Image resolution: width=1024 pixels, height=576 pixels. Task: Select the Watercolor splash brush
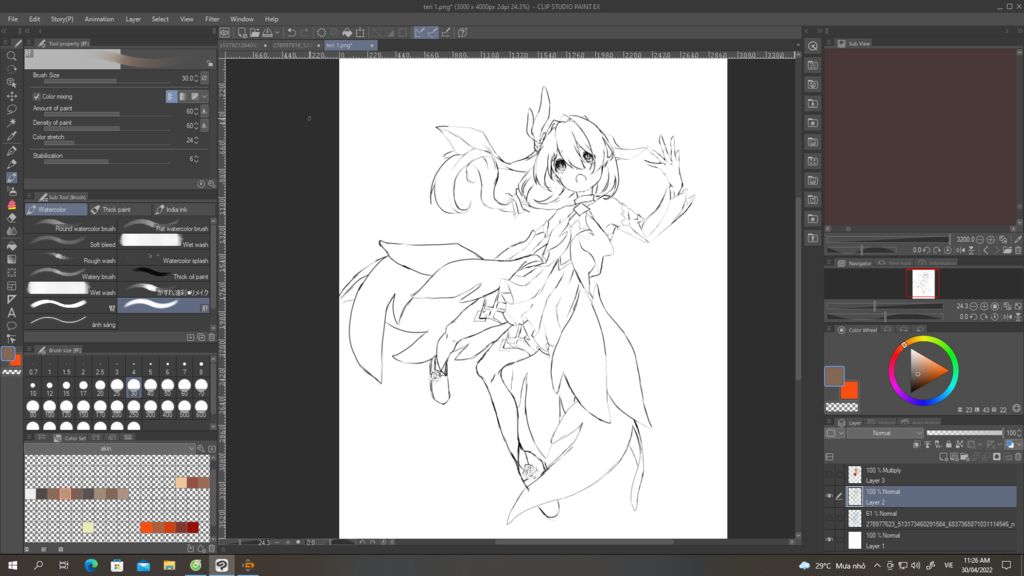pos(164,259)
